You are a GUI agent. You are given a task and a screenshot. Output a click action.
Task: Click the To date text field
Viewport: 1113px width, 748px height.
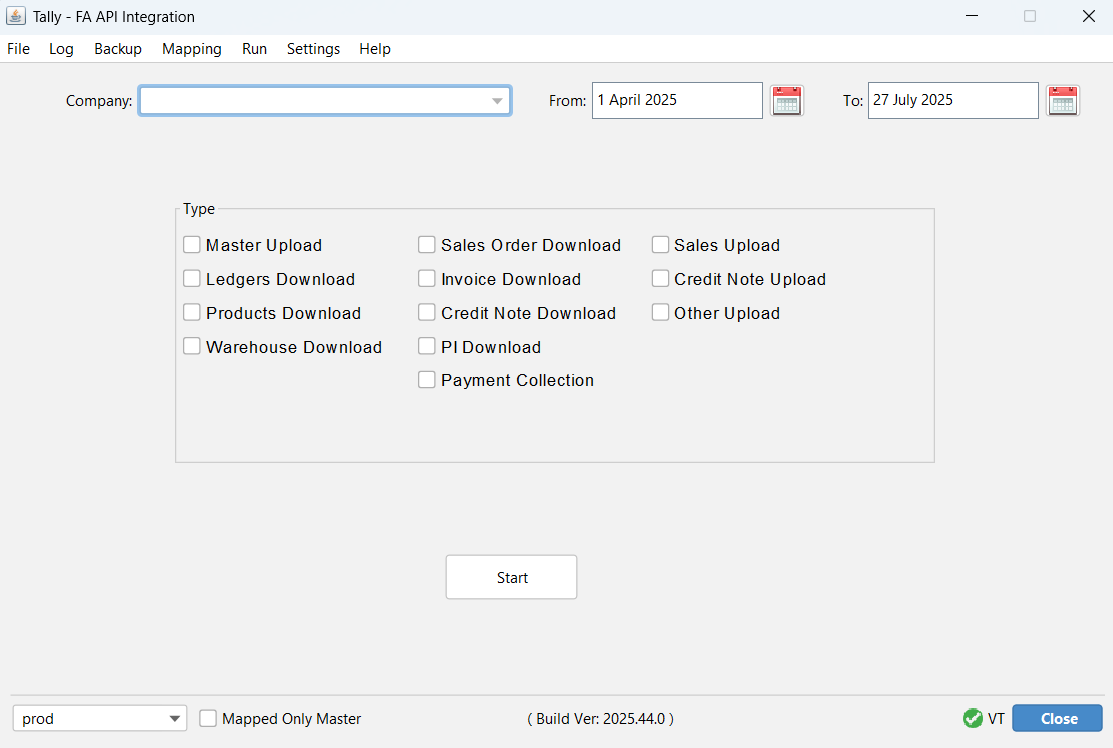tap(952, 100)
